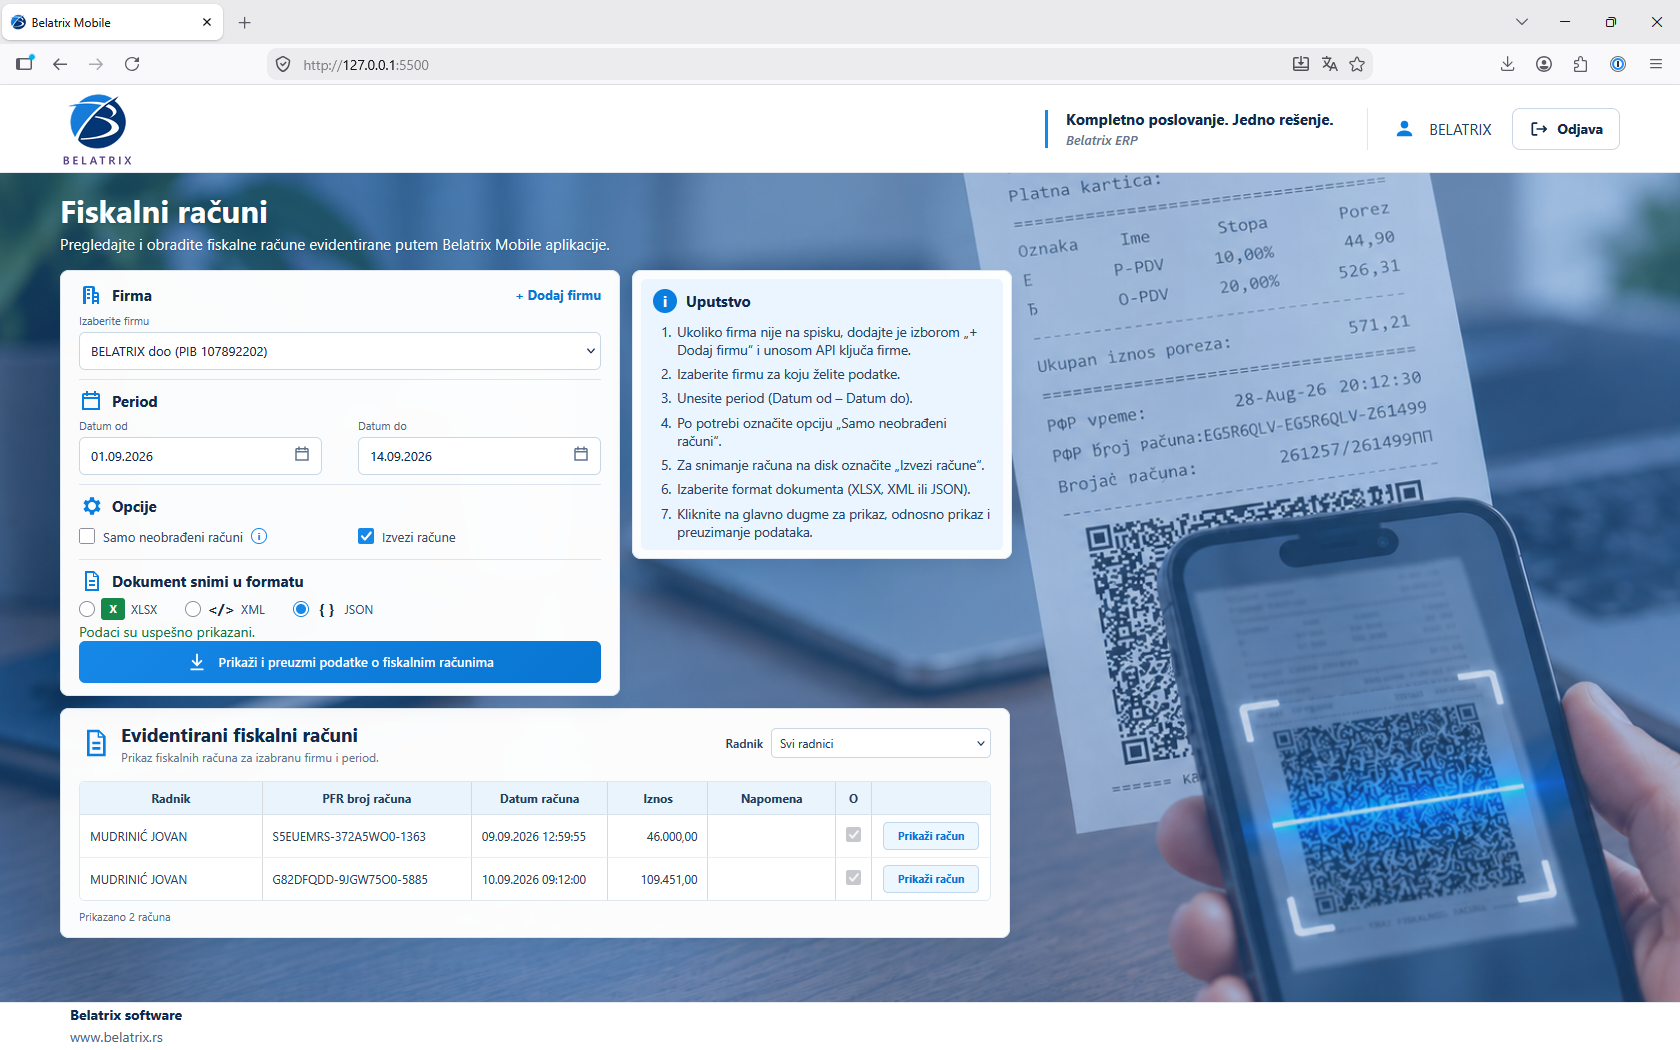Switch to the Belatrix Mobile browser tab
Viewport: 1680px width, 1050px height.
pyautogui.click(x=111, y=22)
